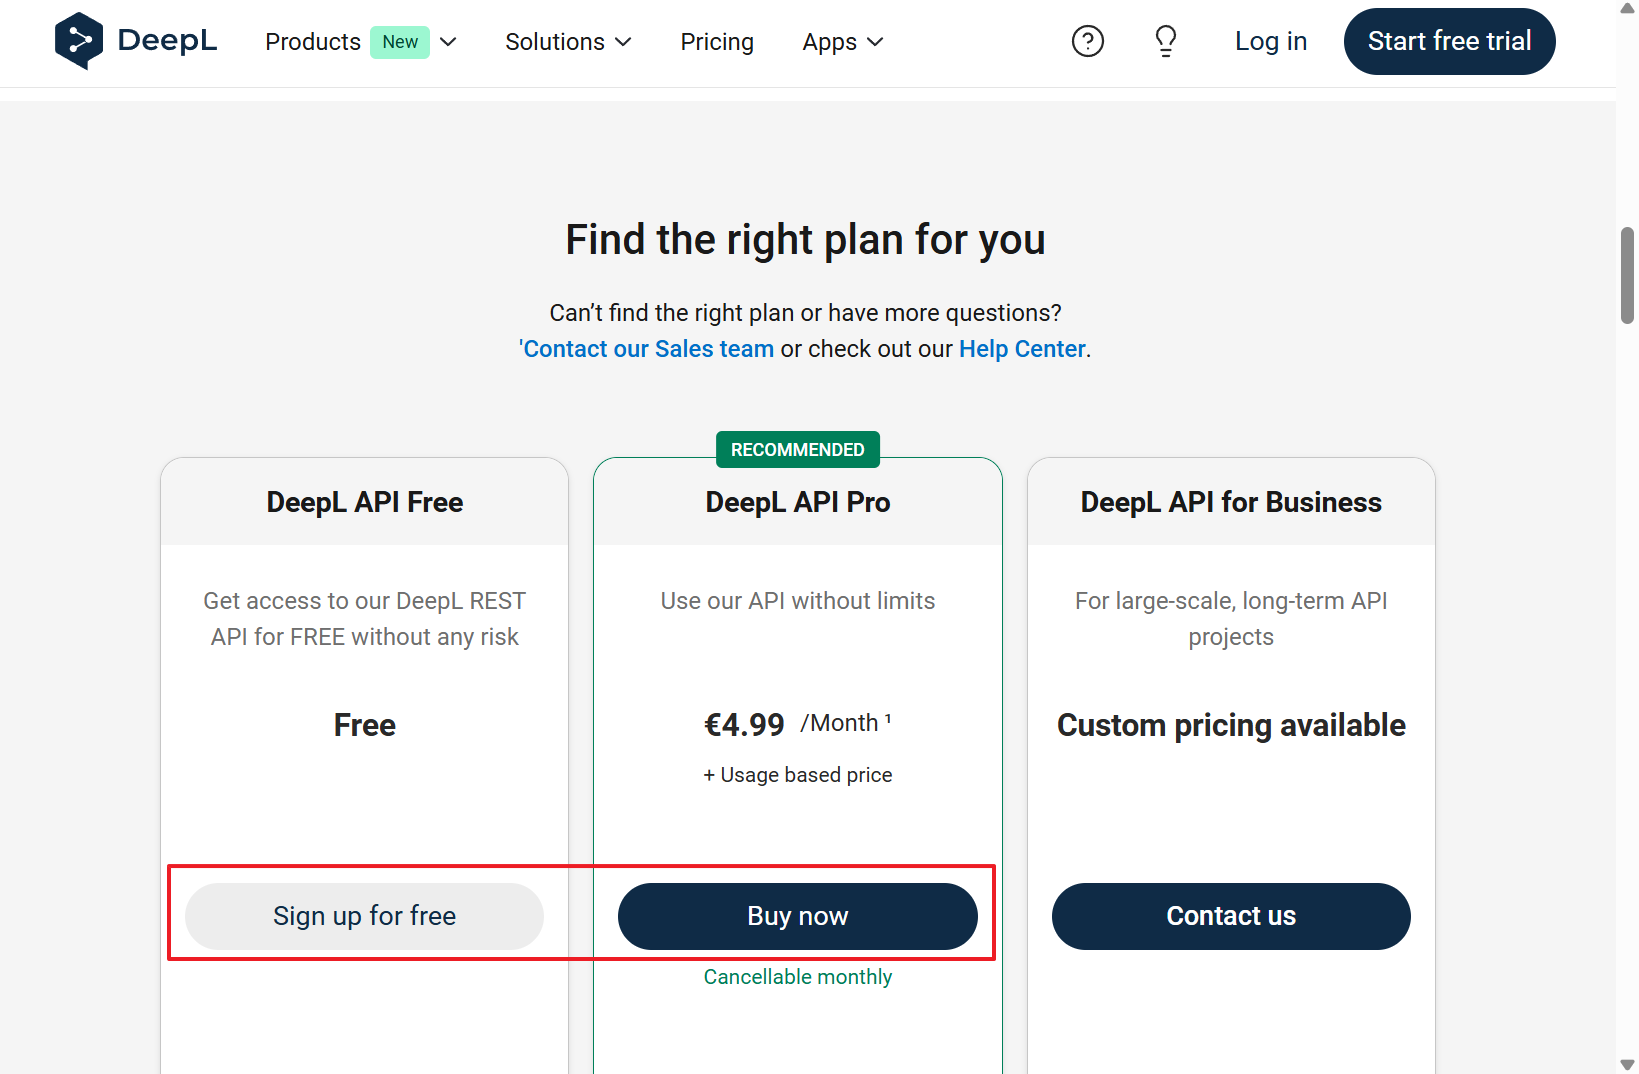
Task: Expand the Products dropdown chevron
Action: pos(448,42)
